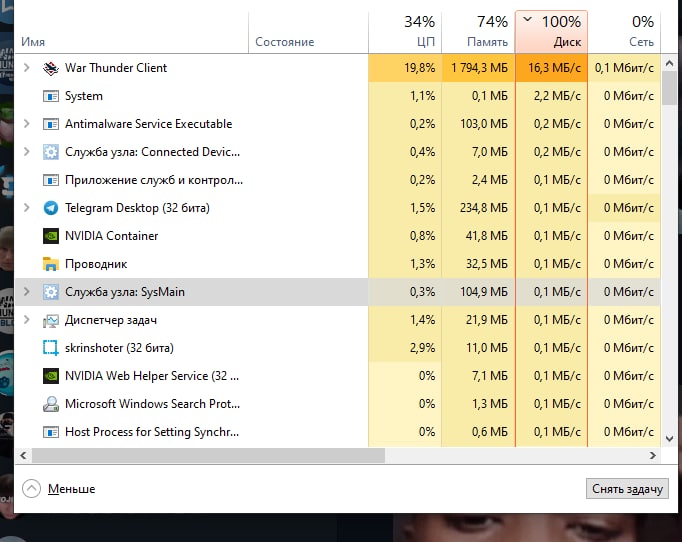Expand the War Thunder Client process
Image resolution: width=682 pixels, height=542 pixels.
click(27, 68)
